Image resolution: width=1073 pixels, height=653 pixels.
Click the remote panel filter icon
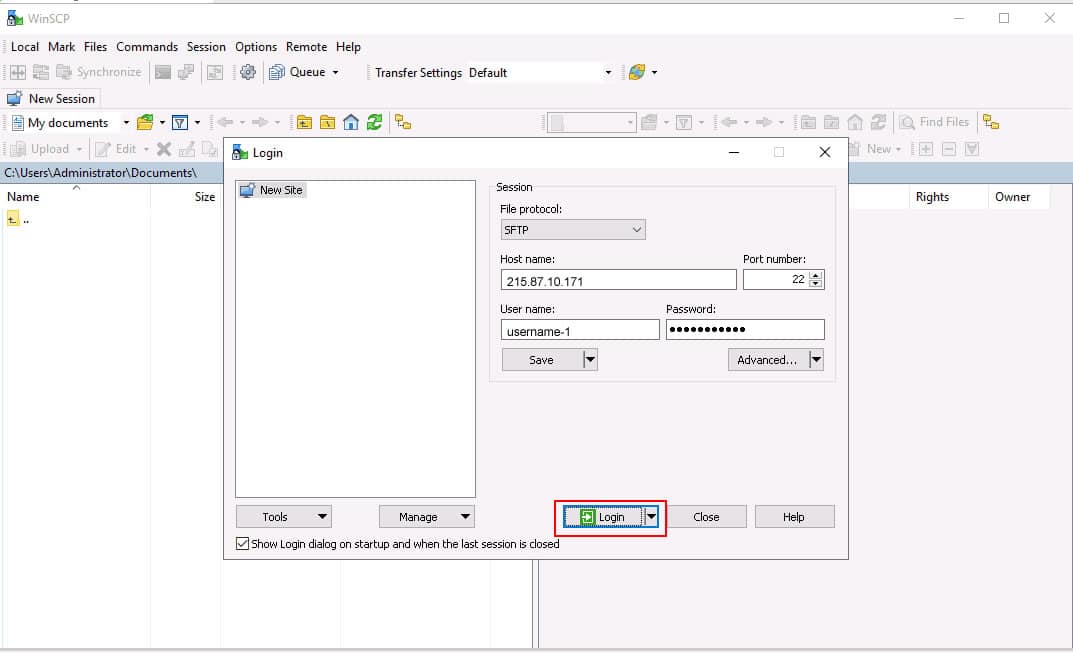coord(684,123)
